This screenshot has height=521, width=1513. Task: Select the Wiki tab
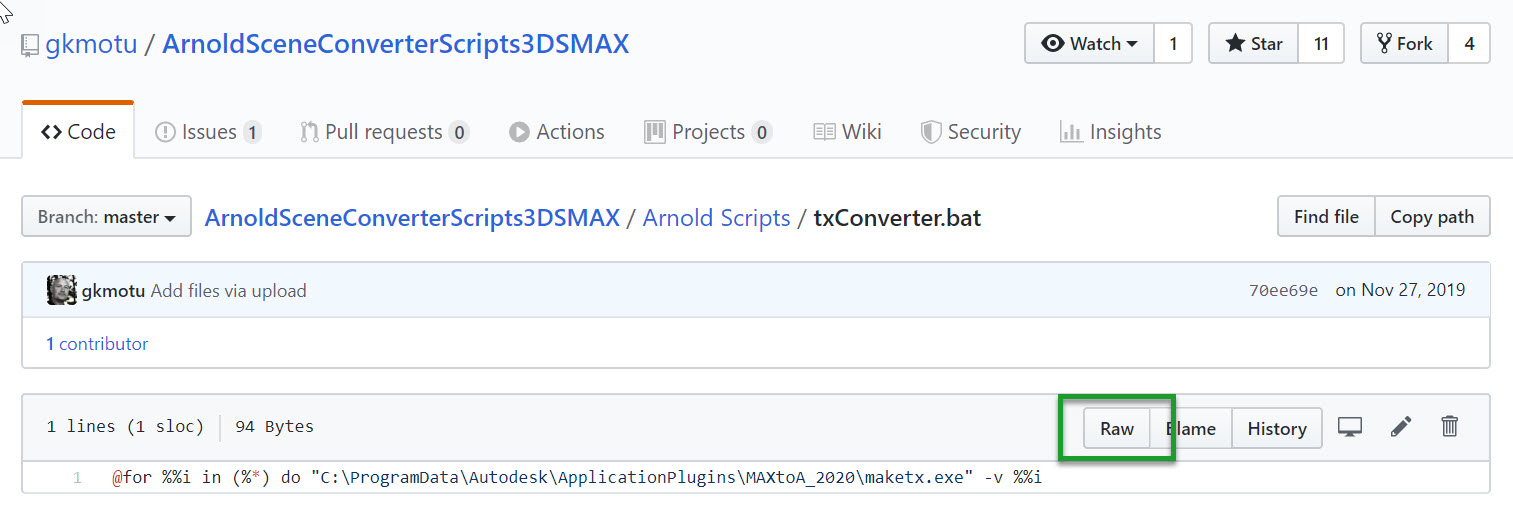(847, 132)
